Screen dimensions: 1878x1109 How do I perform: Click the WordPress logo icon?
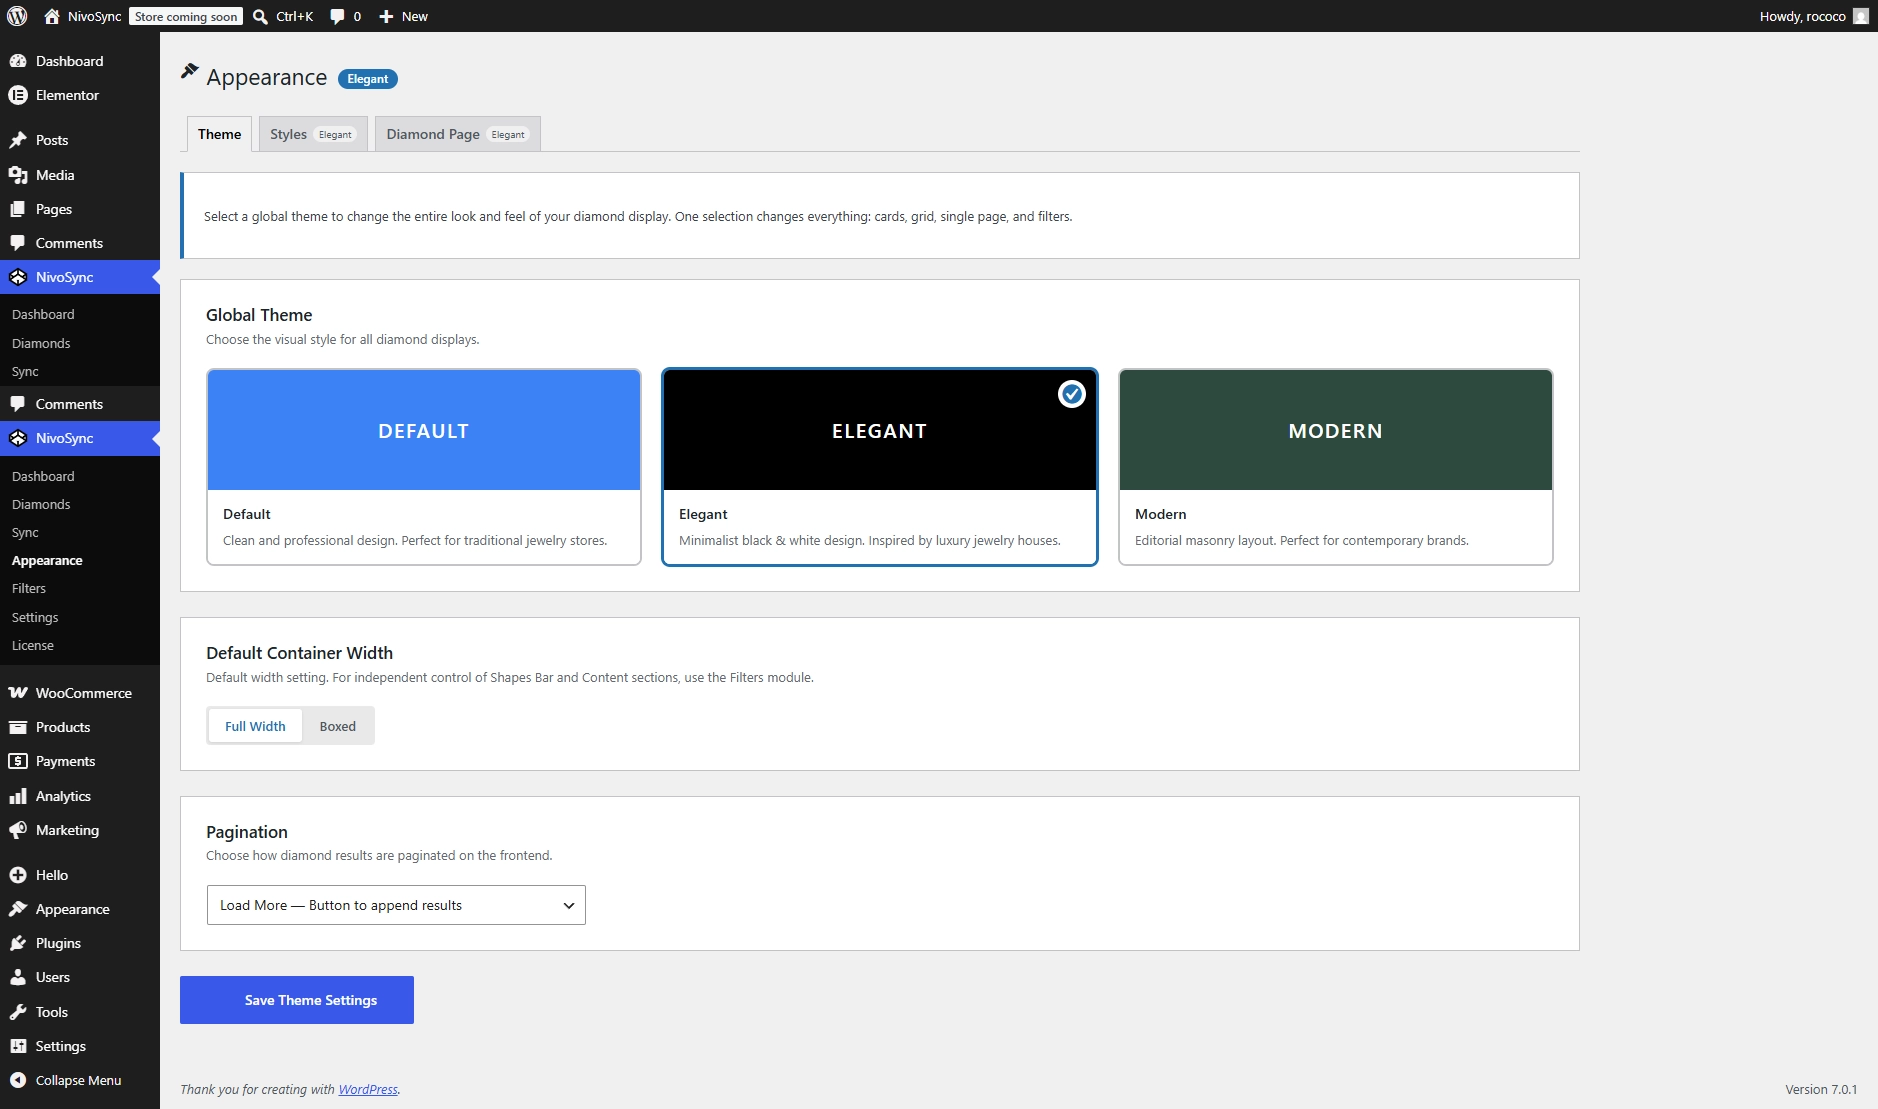(17, 16)
